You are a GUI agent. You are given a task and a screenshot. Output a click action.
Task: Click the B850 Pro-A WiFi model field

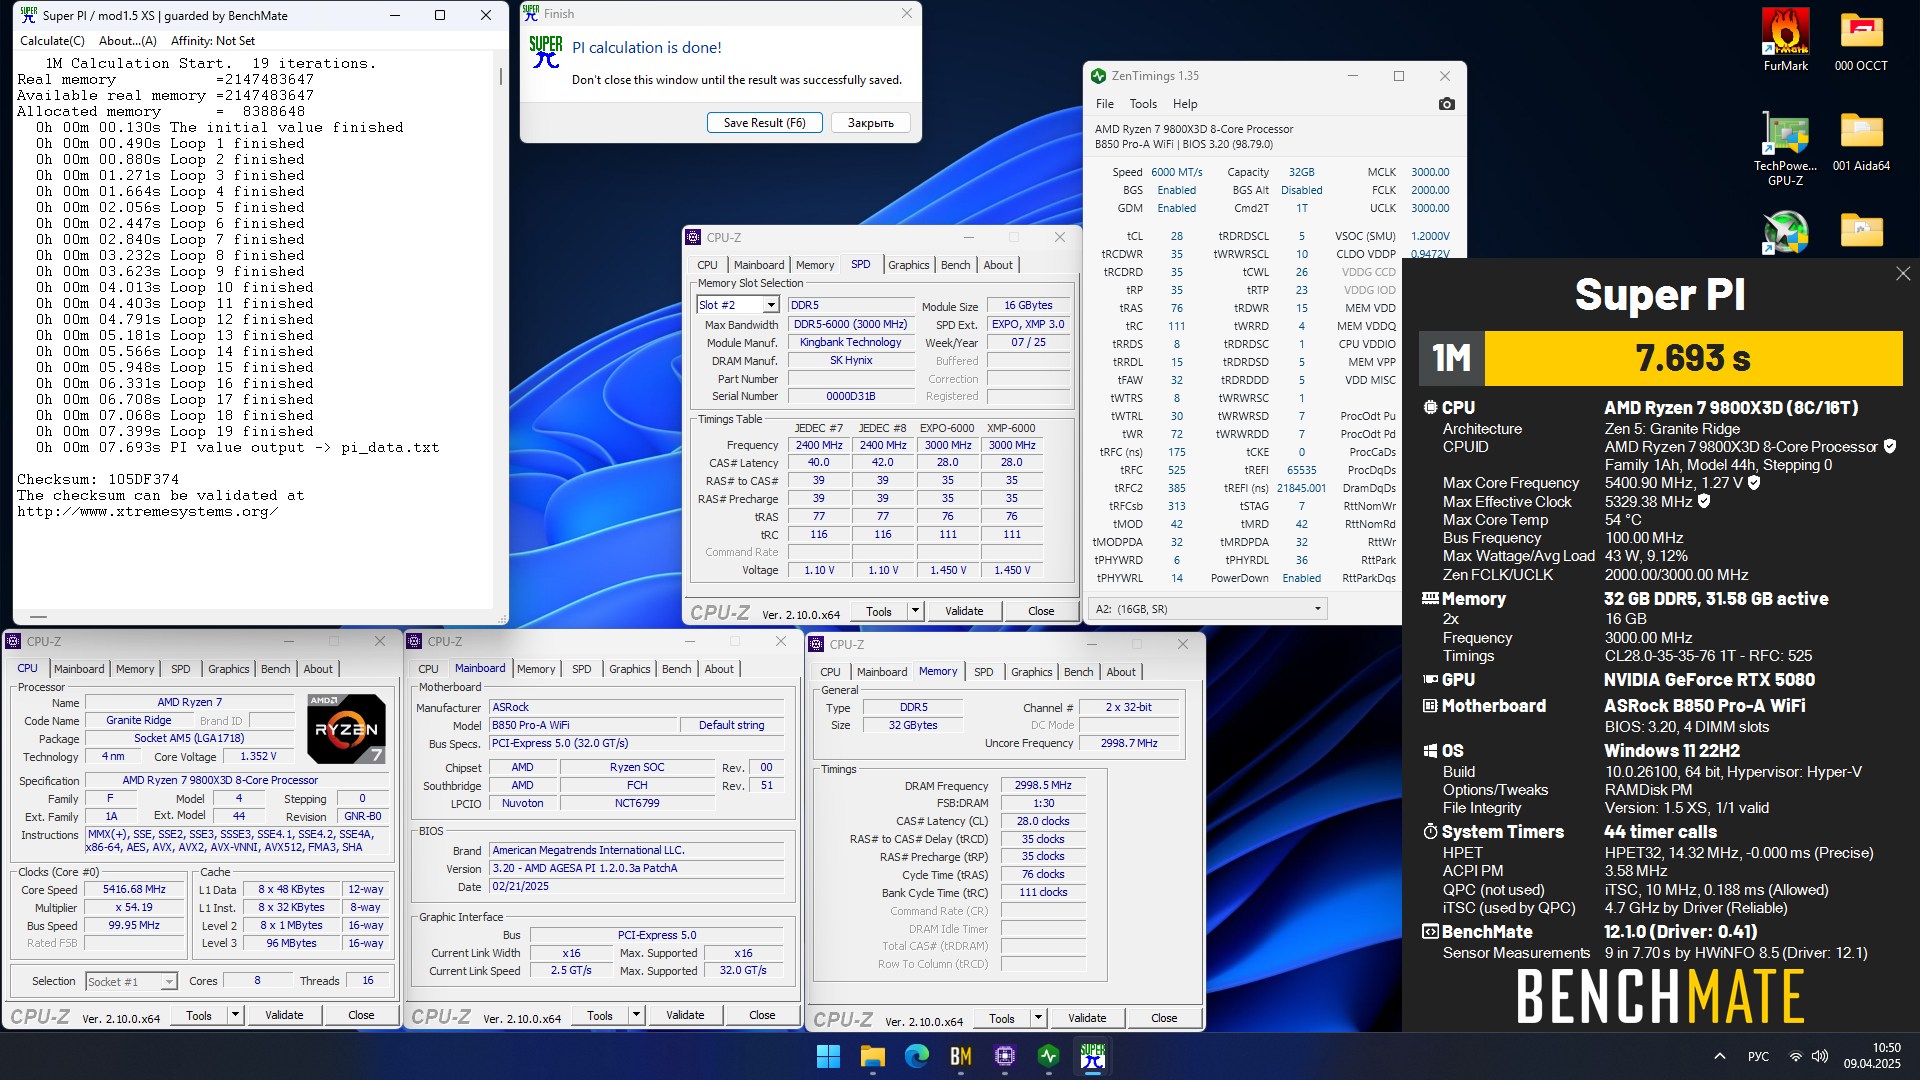tap(583, 725)
